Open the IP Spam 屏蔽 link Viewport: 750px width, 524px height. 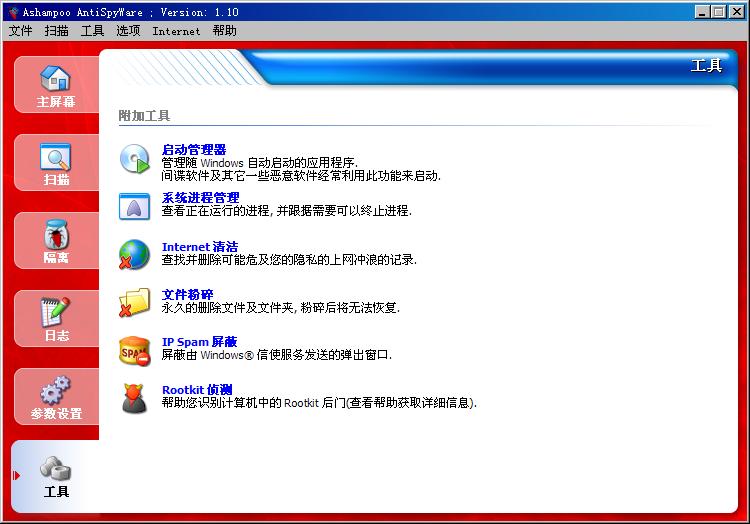[x=199, y=342]
